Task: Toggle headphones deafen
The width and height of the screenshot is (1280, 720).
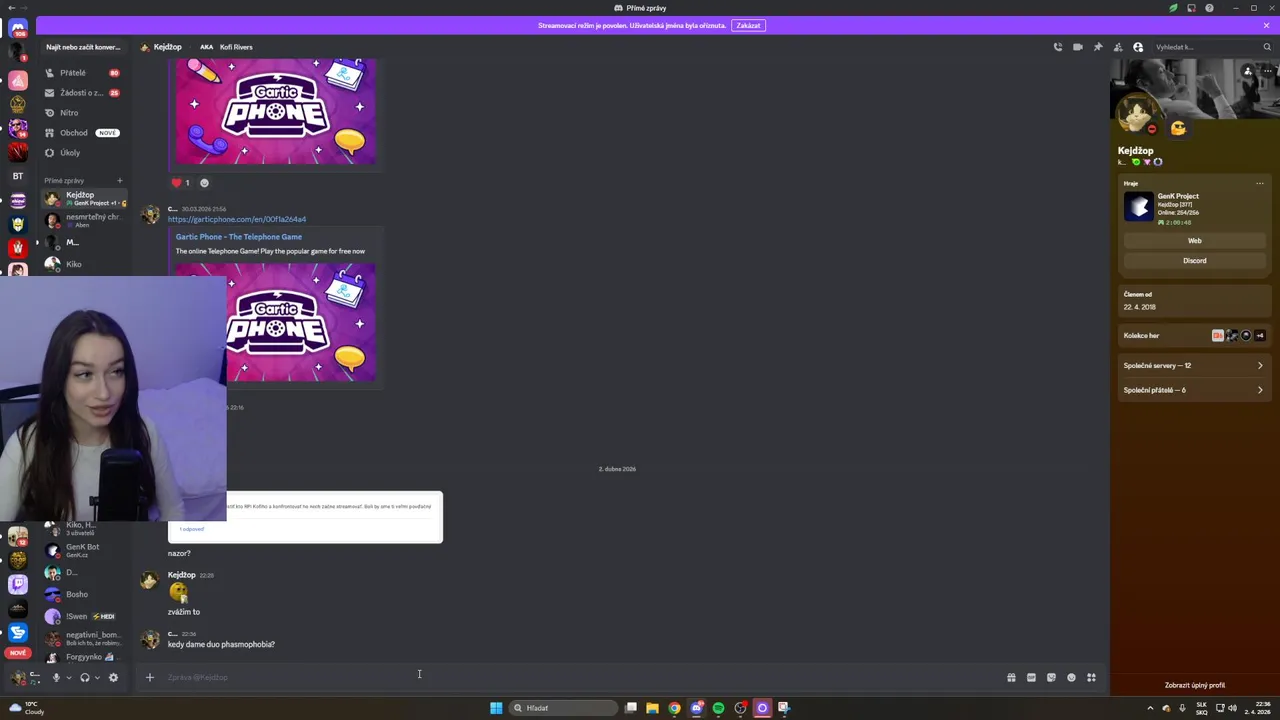Action: 85,677
